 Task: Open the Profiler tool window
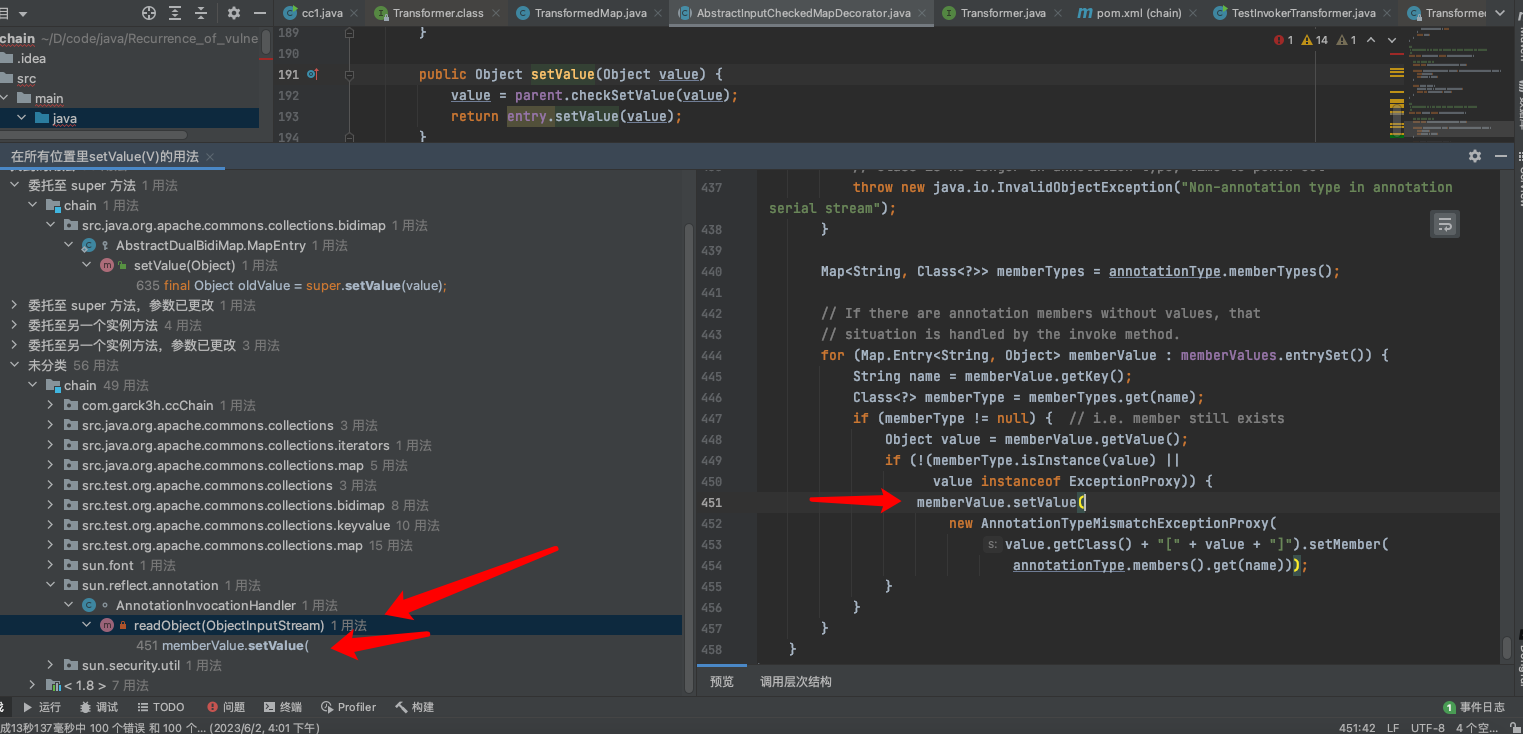point(349,707)
